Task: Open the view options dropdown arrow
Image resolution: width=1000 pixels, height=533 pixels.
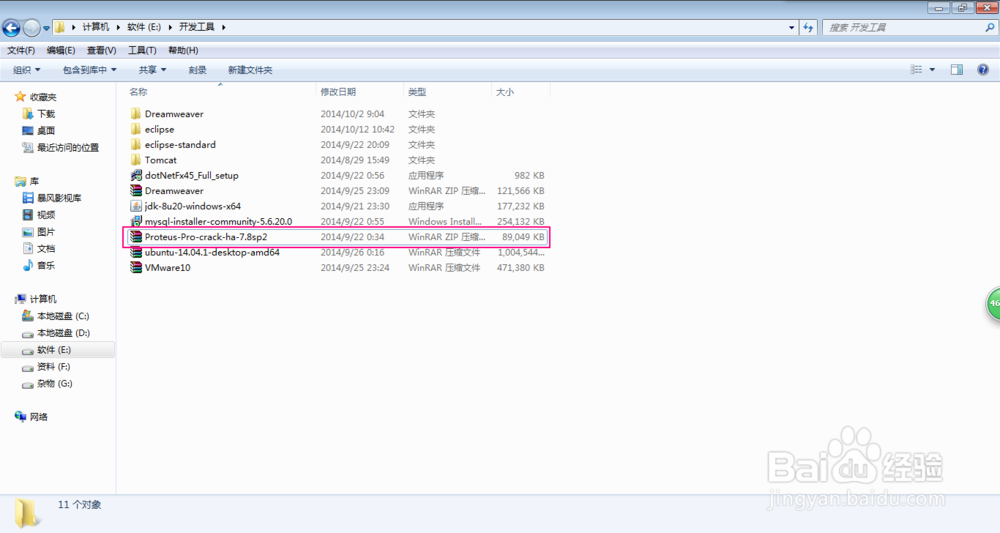Action: 932,69
